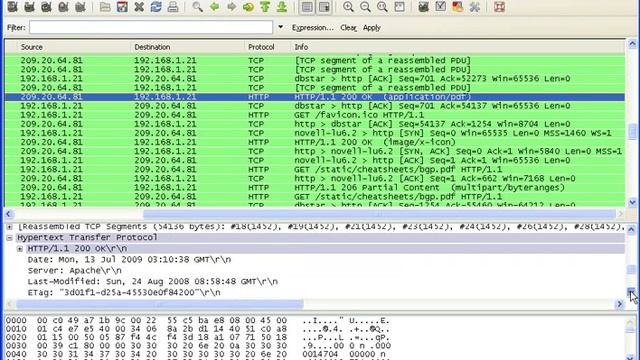Click packet list scrollbar down arrow

(x=632, y=202)
